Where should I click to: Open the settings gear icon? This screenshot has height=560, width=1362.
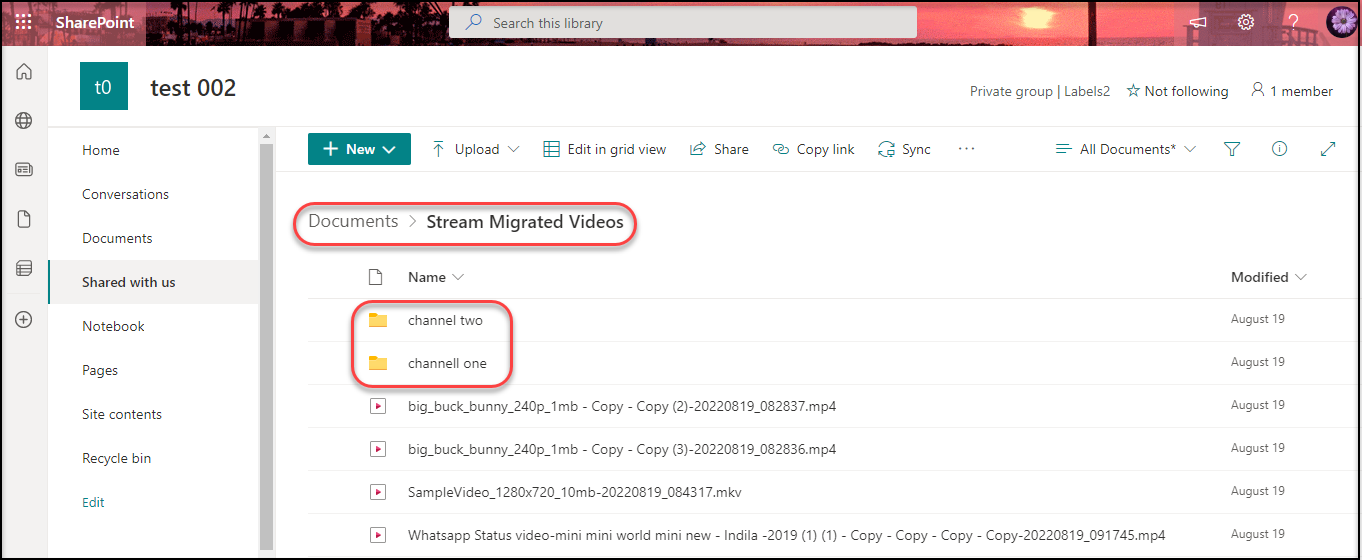pyautogui.click(x=1245, y=22)
